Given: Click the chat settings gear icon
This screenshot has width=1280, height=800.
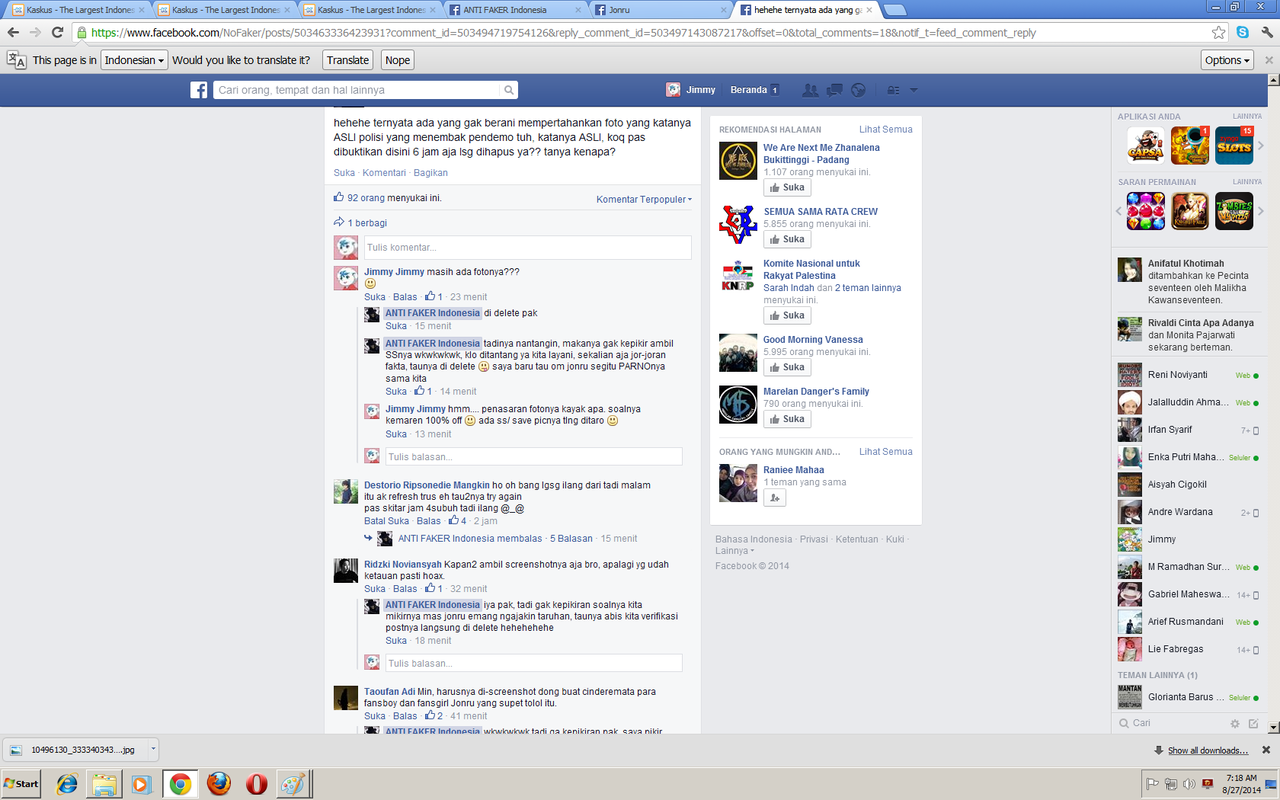Looking at the screenshot, I should [x=1236, y=723].
